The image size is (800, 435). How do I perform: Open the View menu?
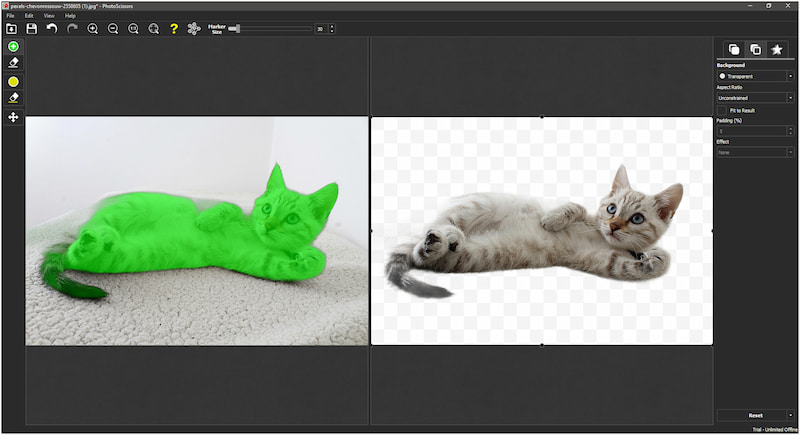coord(49,16)
